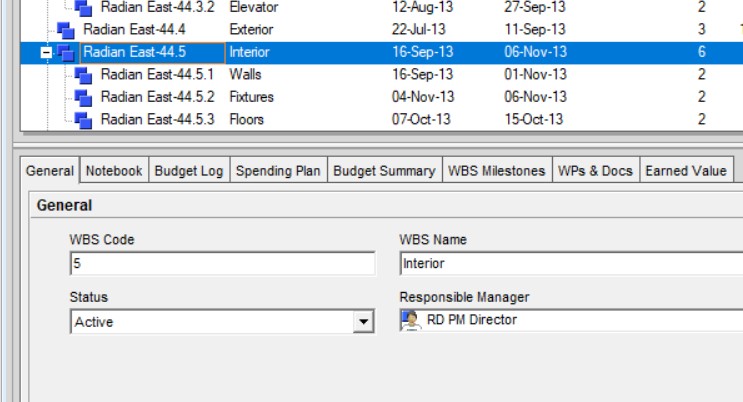The height and width of the screenshot is (402, 743).
Task: Click the WBS Code input field
Action: click(222, 264)
